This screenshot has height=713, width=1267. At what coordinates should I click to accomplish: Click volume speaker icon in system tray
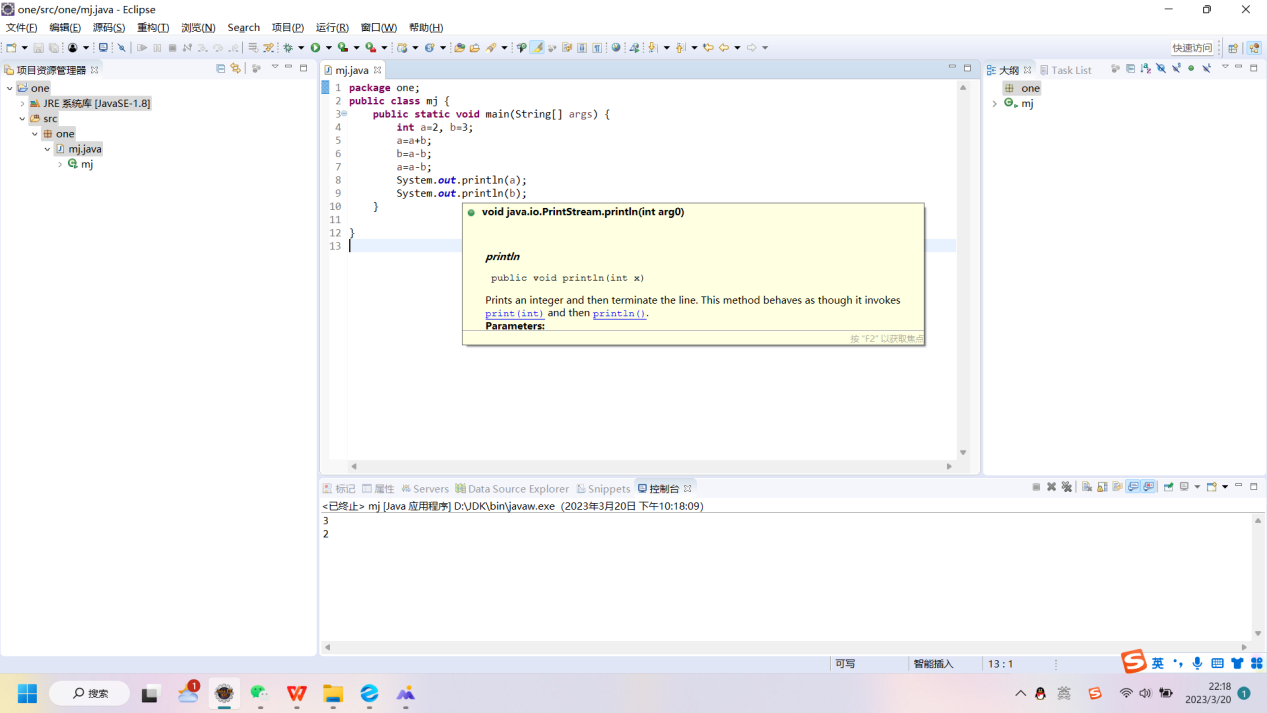pyautogui.click(x=1145, y=693)
